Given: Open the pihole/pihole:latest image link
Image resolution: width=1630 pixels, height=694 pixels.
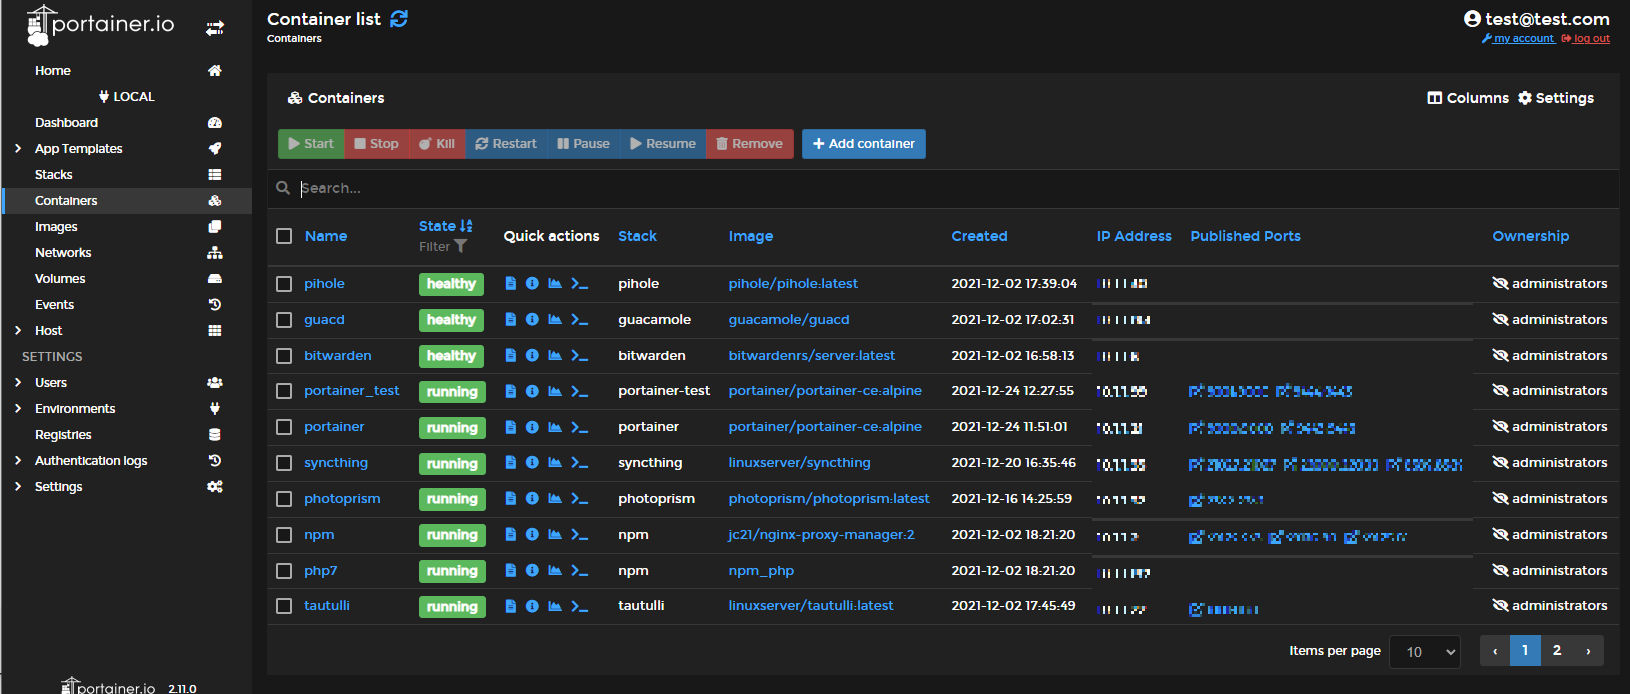Looking at the screenshot, I should point(793,284).
